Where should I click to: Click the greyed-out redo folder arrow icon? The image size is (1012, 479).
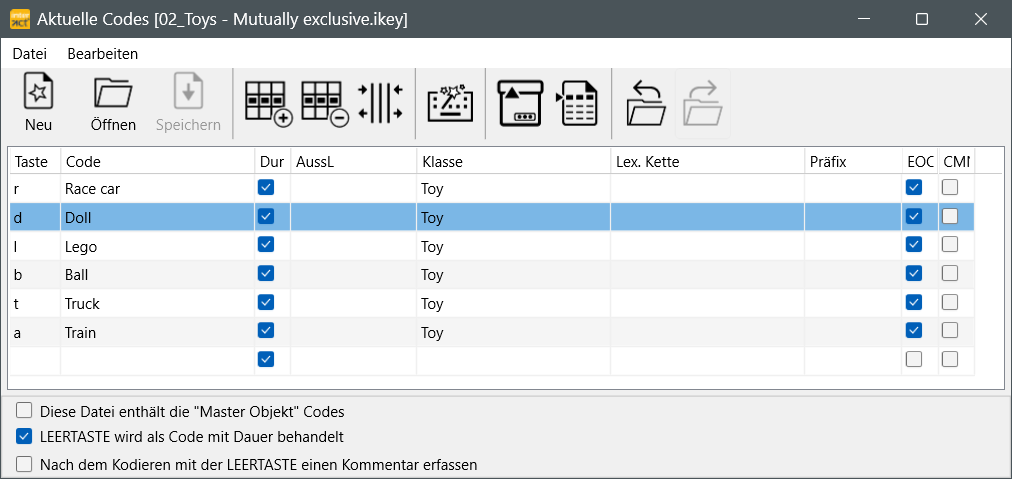(703, 103)
